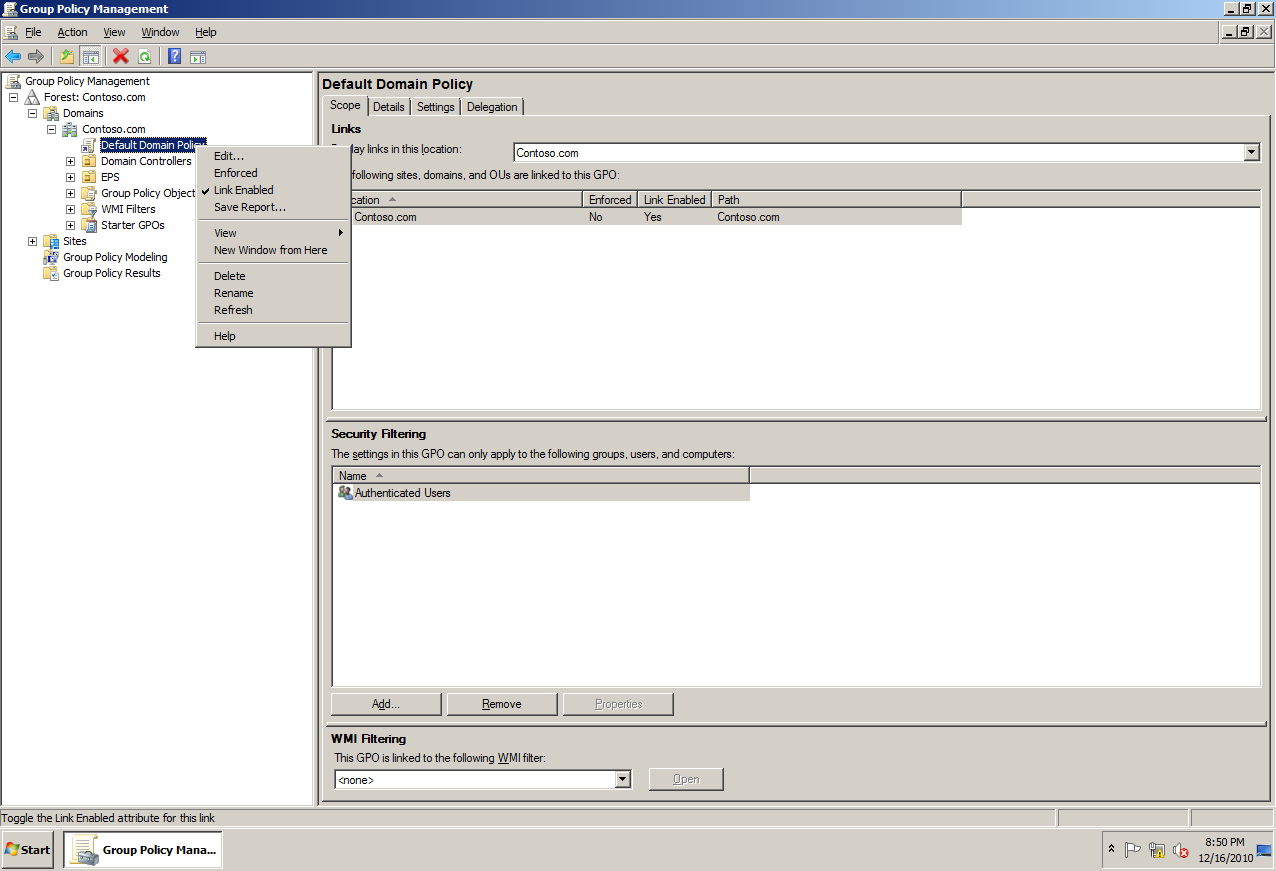Open the Action menu
Image resolution: width=1276 pixels, height=871 pixels.
[72, 32]
